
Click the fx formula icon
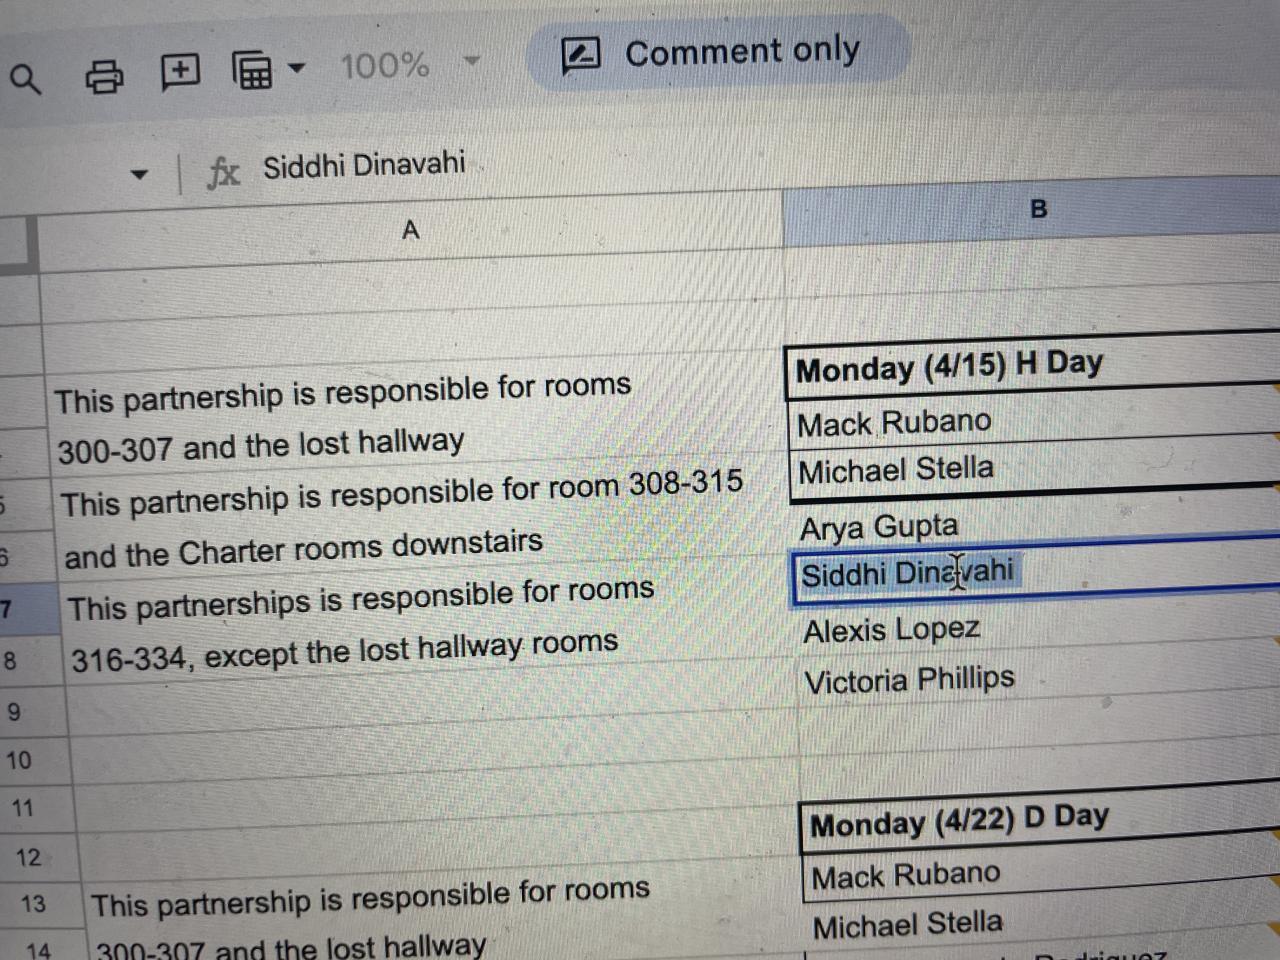point(223,171)
